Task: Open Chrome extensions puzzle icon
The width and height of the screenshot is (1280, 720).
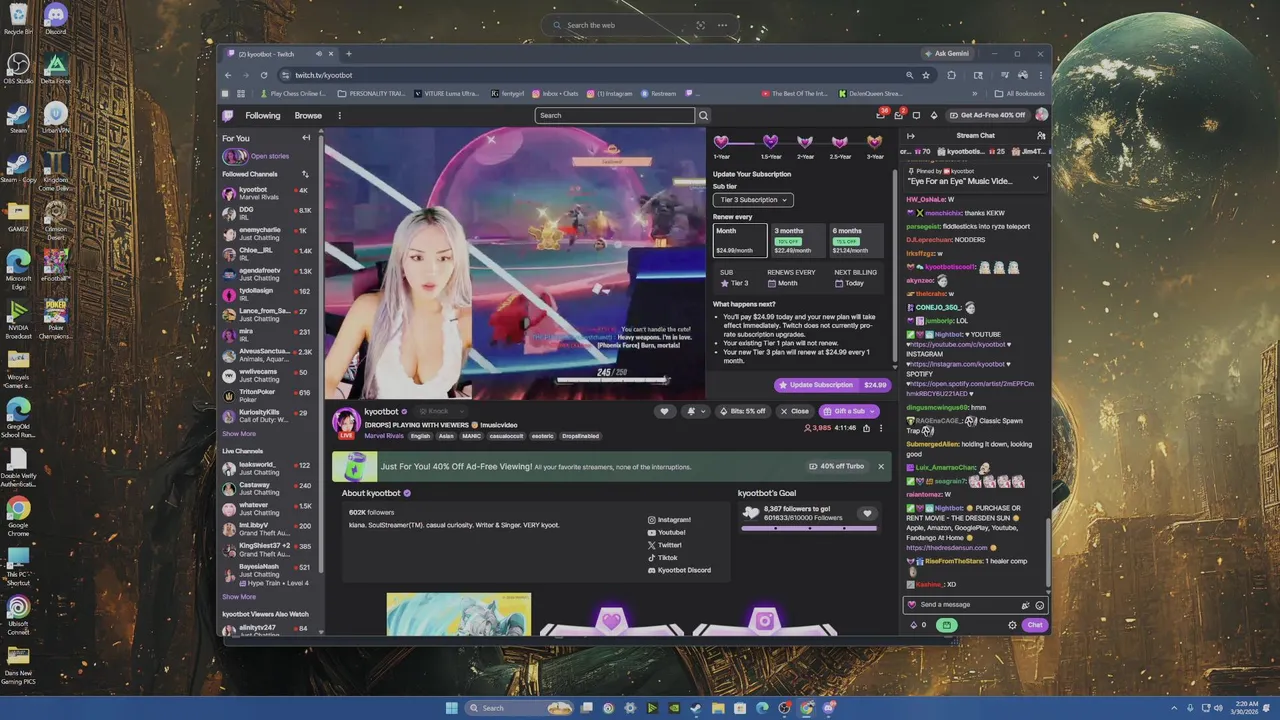Action: pyautogui.click(x=951, y=75)
